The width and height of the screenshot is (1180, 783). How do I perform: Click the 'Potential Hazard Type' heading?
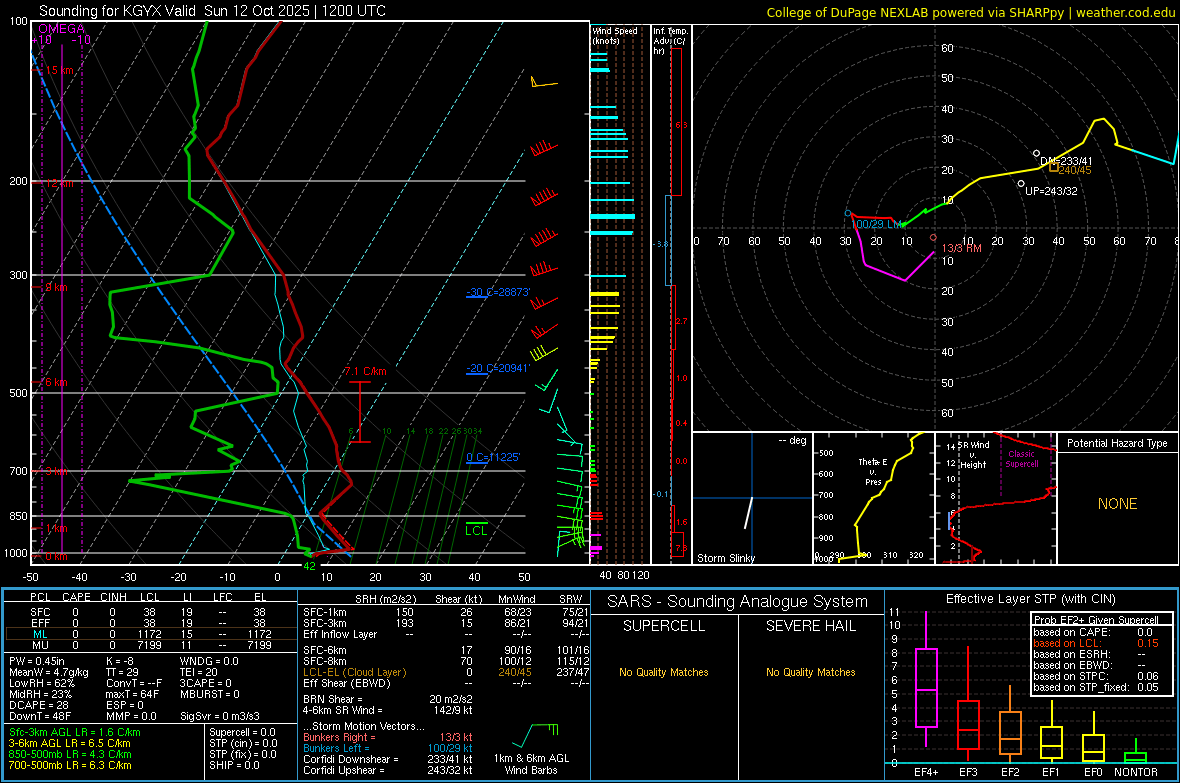1118,443
